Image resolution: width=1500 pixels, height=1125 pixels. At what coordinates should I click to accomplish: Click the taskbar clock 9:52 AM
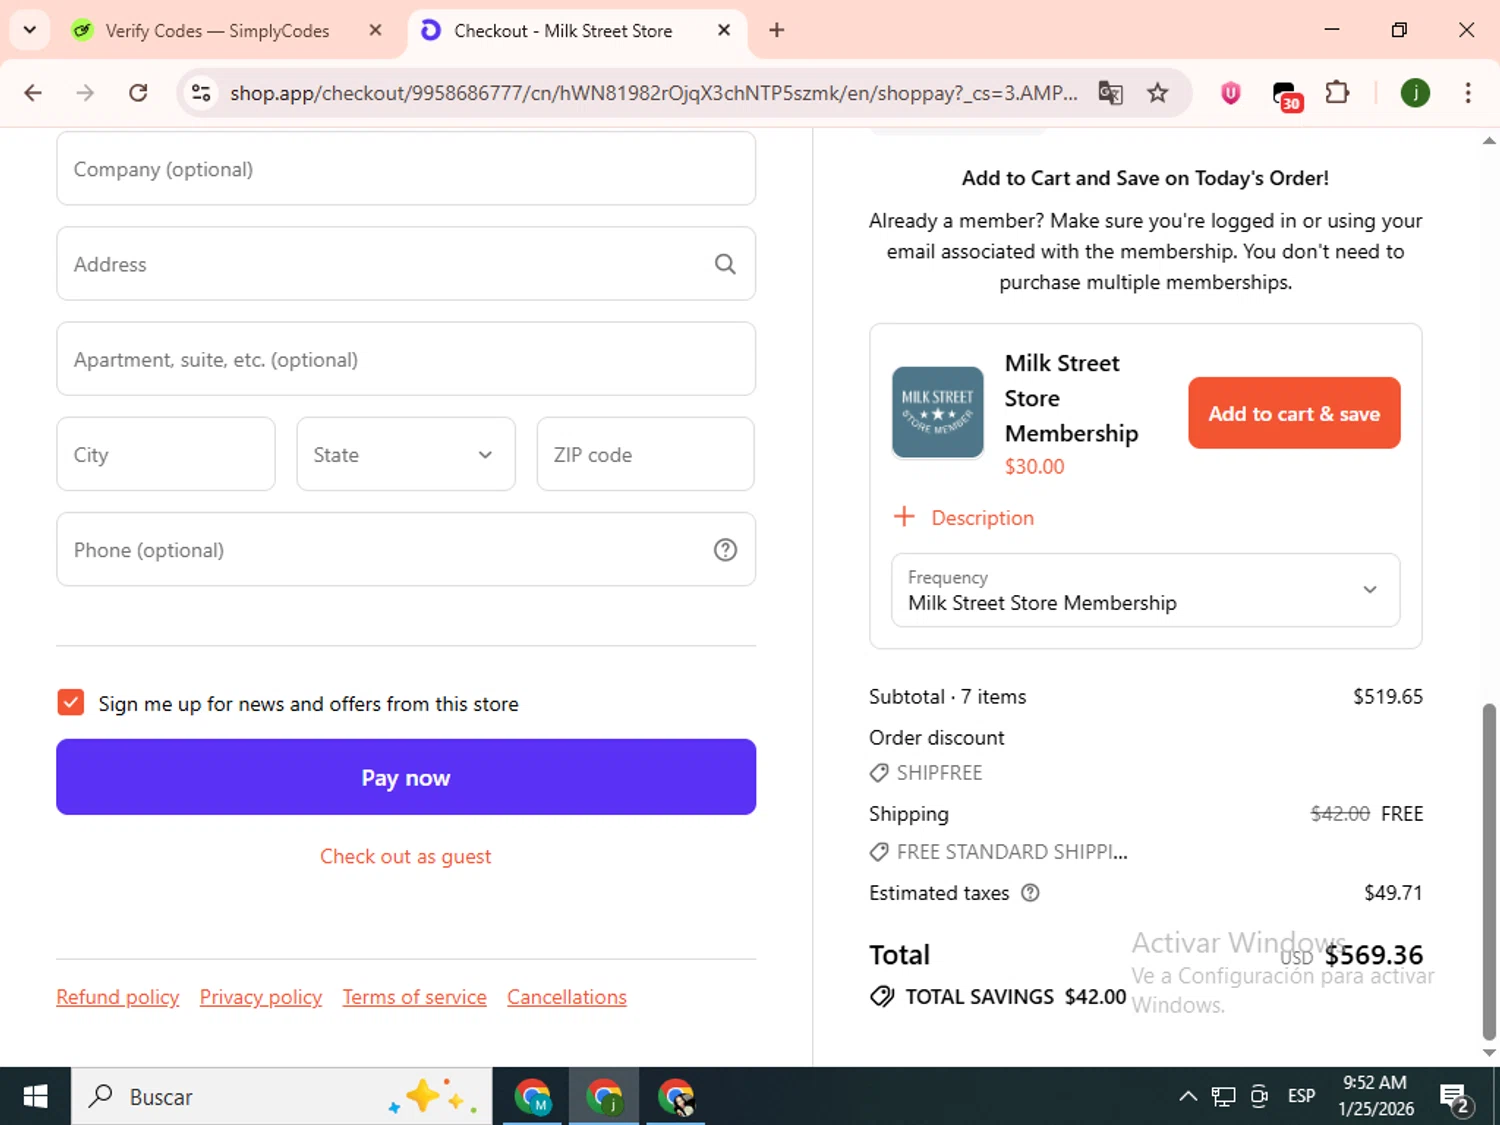1375,1096
